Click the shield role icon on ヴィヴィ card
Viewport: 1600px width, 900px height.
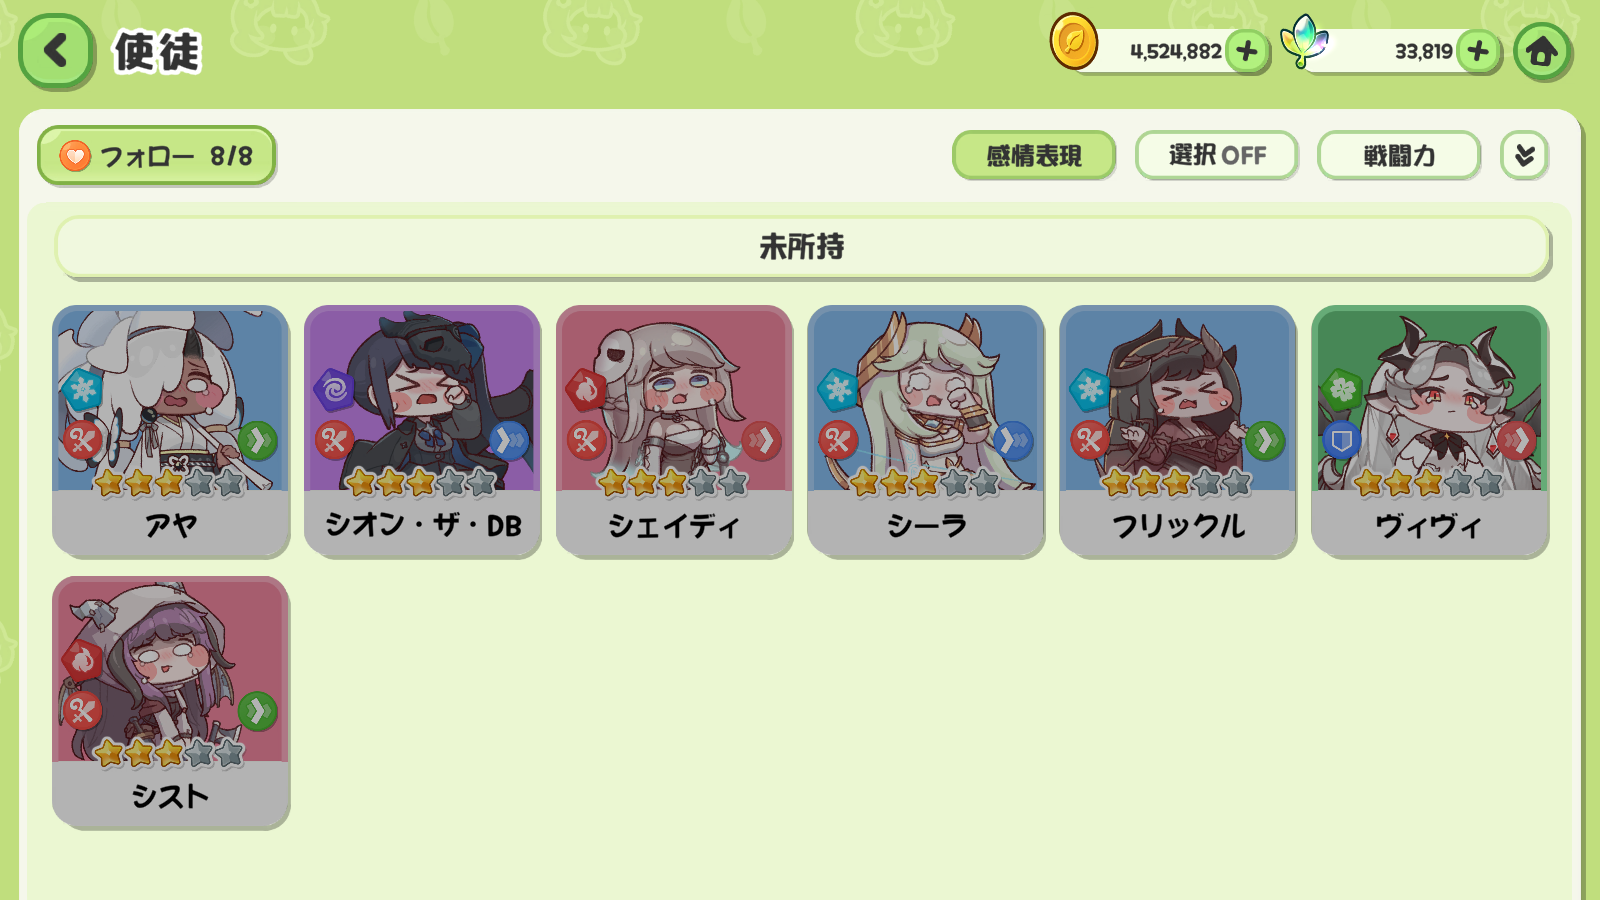point(1342,440)
